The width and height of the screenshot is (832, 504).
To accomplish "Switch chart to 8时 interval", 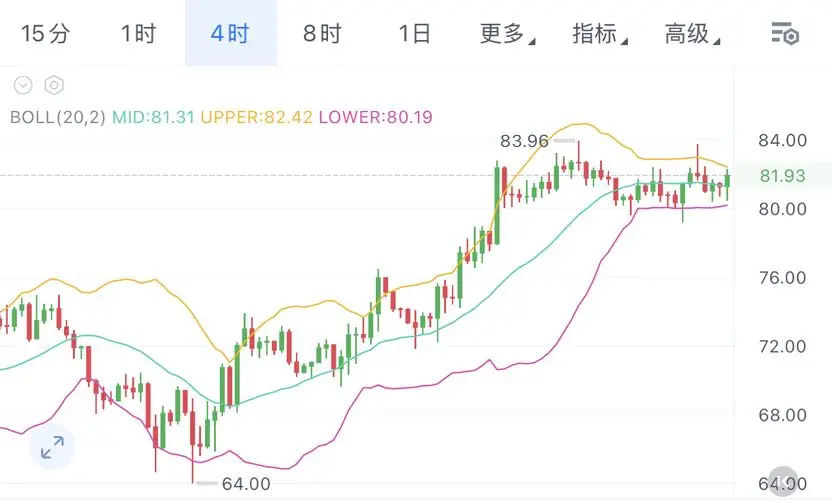I will point(322,33).
